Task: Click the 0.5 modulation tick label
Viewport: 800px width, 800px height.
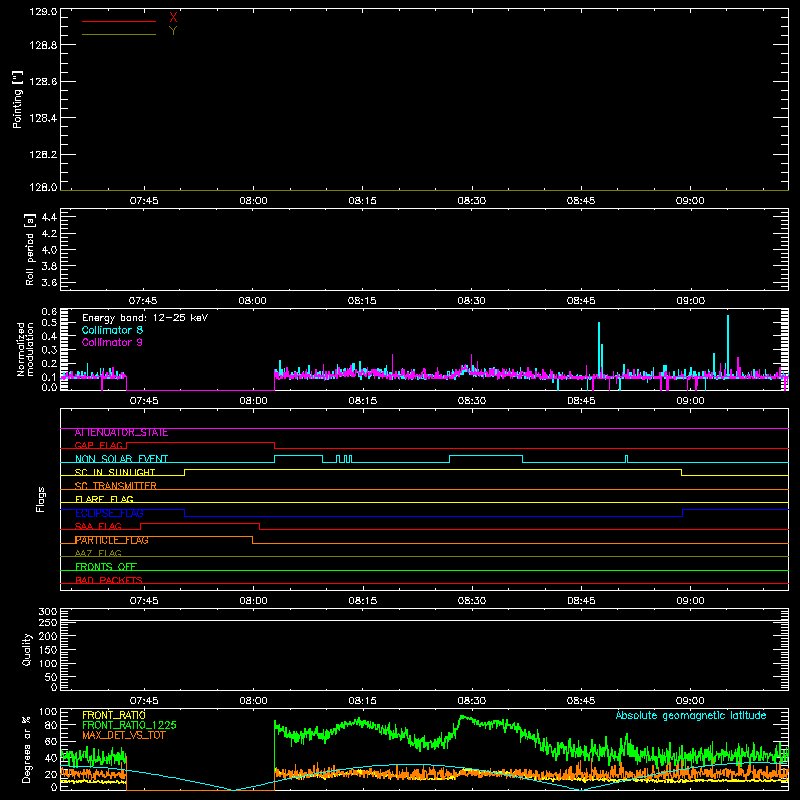Action: pos(49,323)
